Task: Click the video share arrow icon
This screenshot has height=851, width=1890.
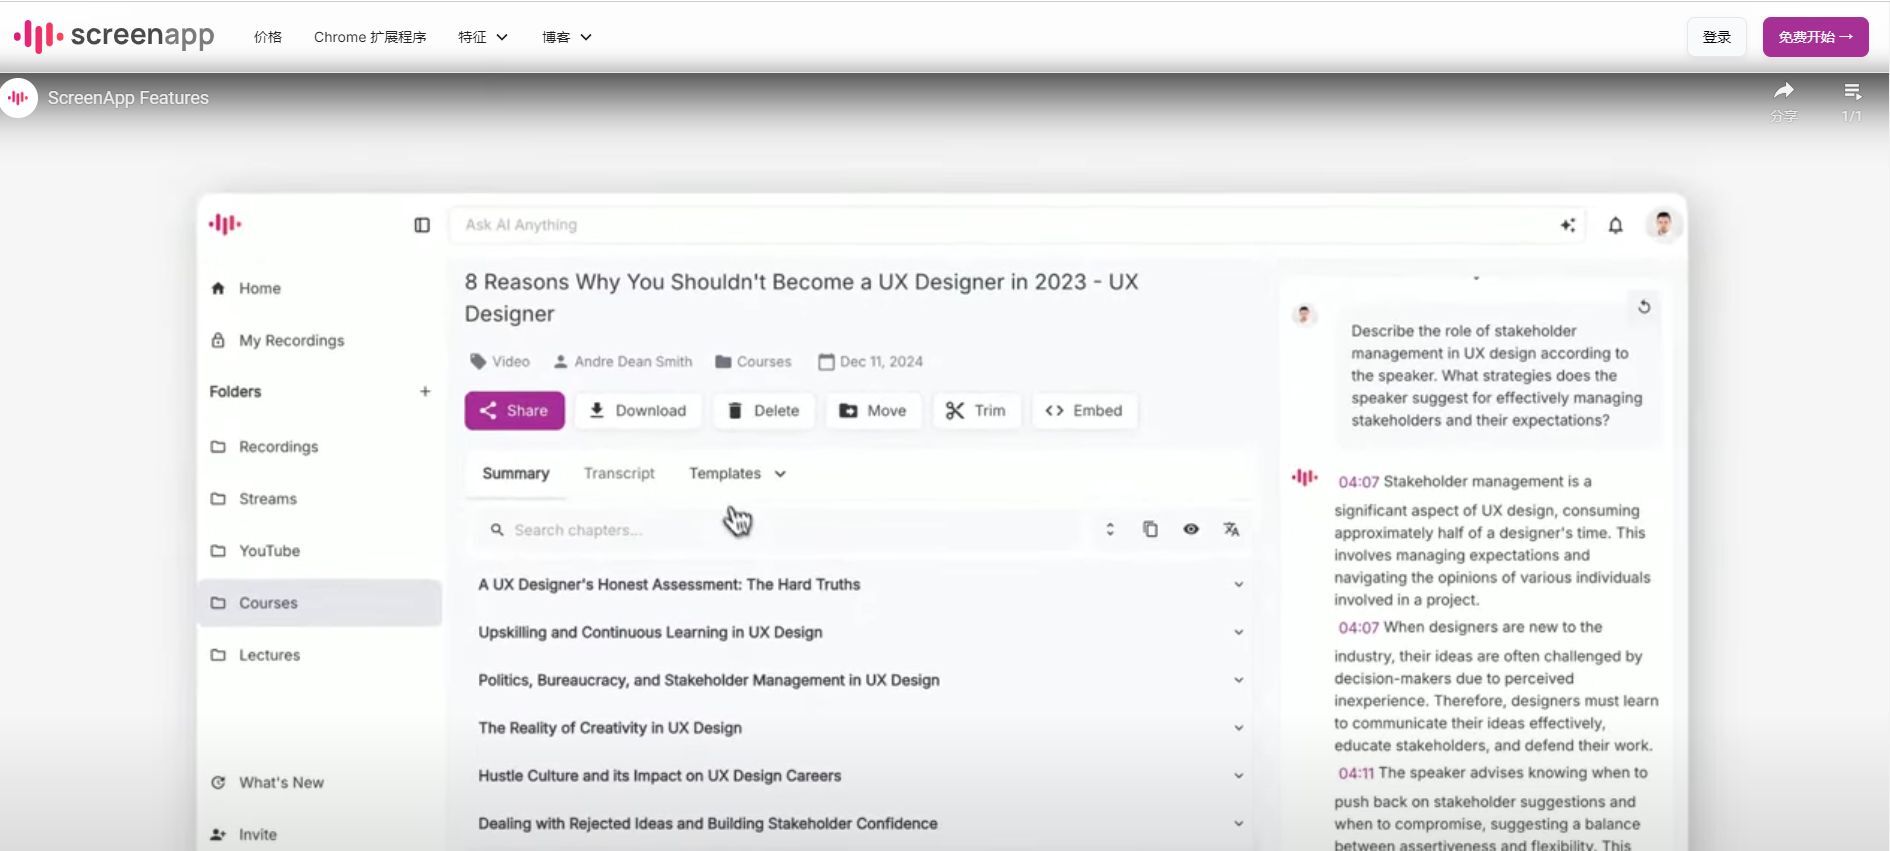Action: tap(1784, 92)
